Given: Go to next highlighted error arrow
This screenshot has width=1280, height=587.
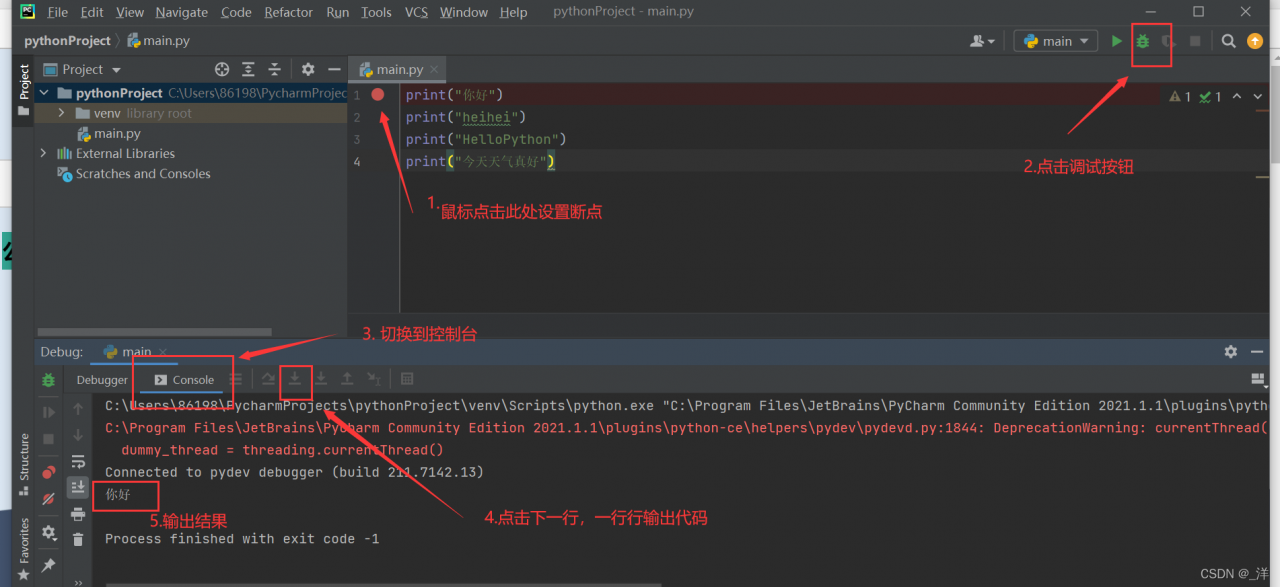Looking at the screenshot, I should (x=1257, y=96).
